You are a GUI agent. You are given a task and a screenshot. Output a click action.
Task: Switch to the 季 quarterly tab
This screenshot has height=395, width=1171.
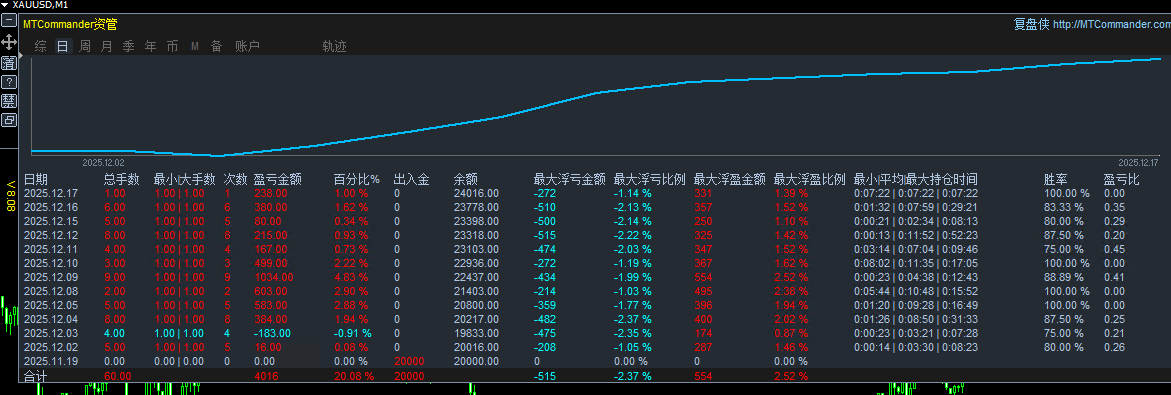(128, 46)
